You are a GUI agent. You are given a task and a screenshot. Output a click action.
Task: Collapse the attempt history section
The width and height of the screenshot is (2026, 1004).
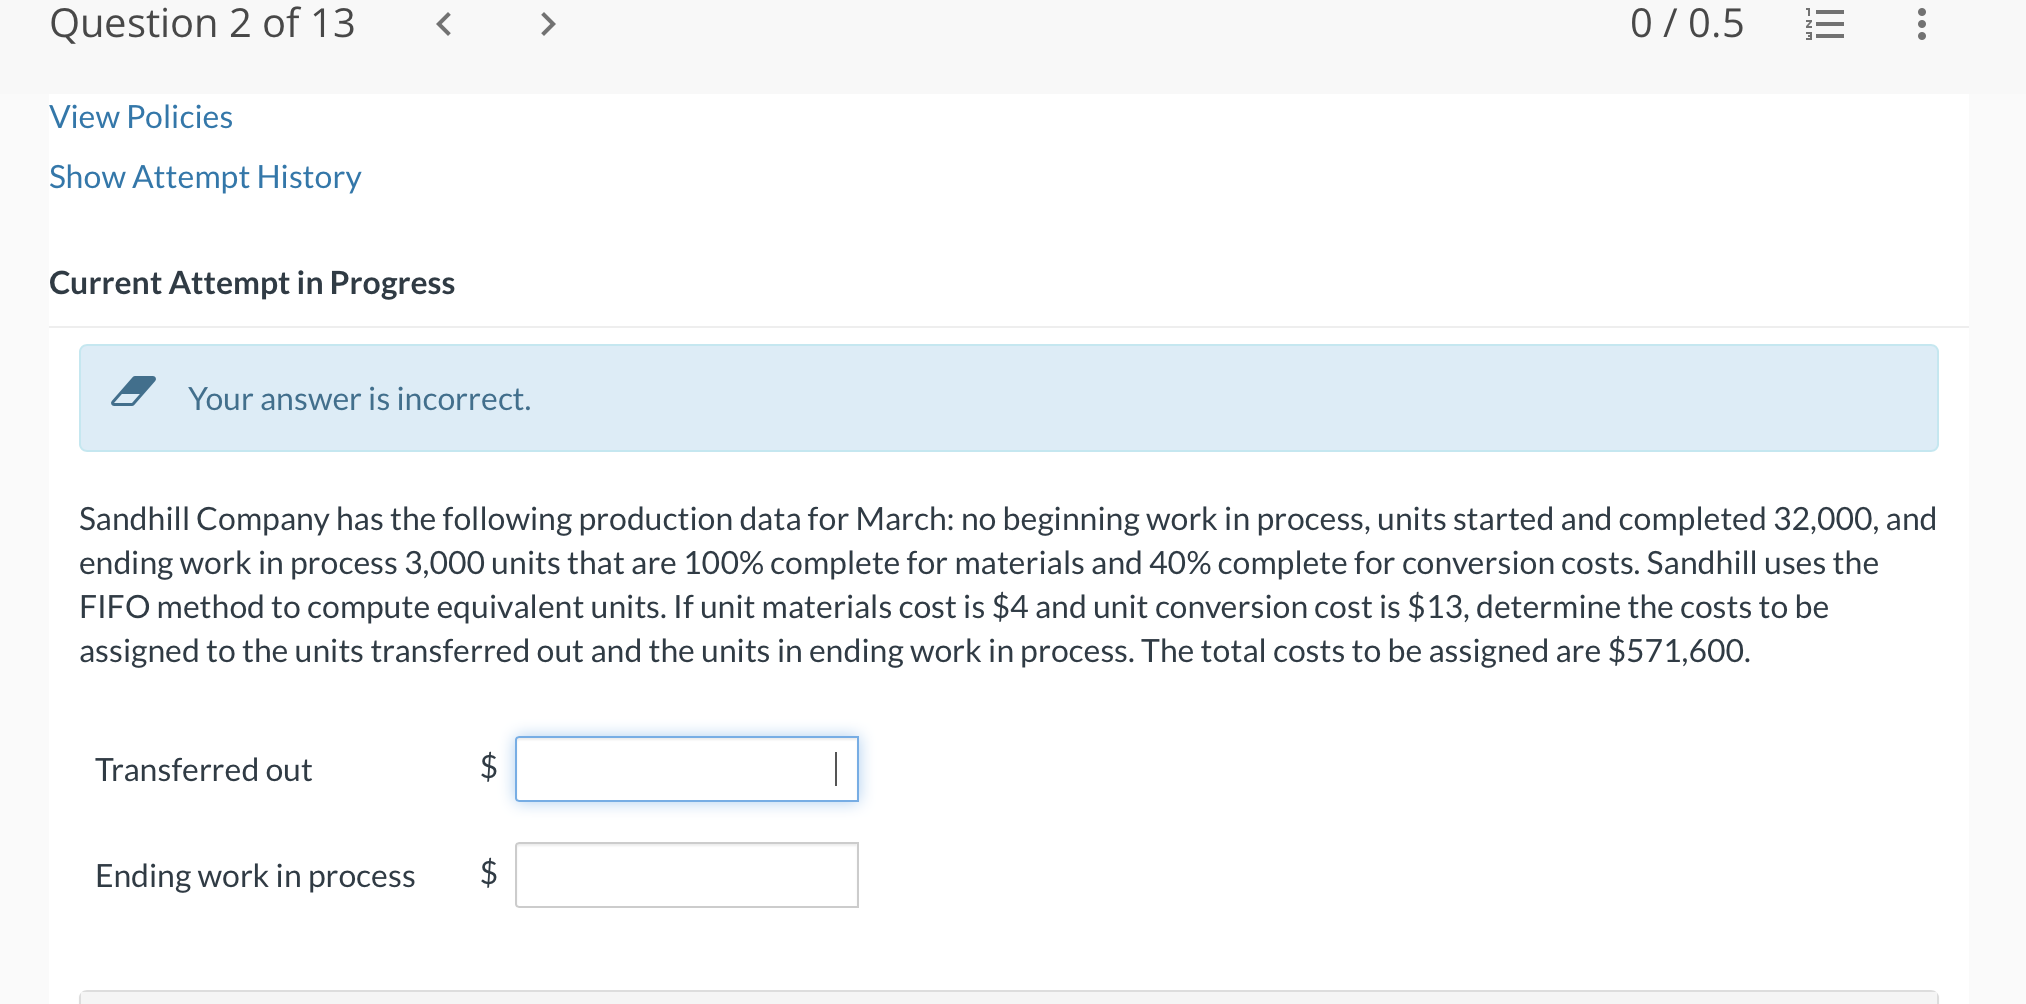[x=205, y=177]
